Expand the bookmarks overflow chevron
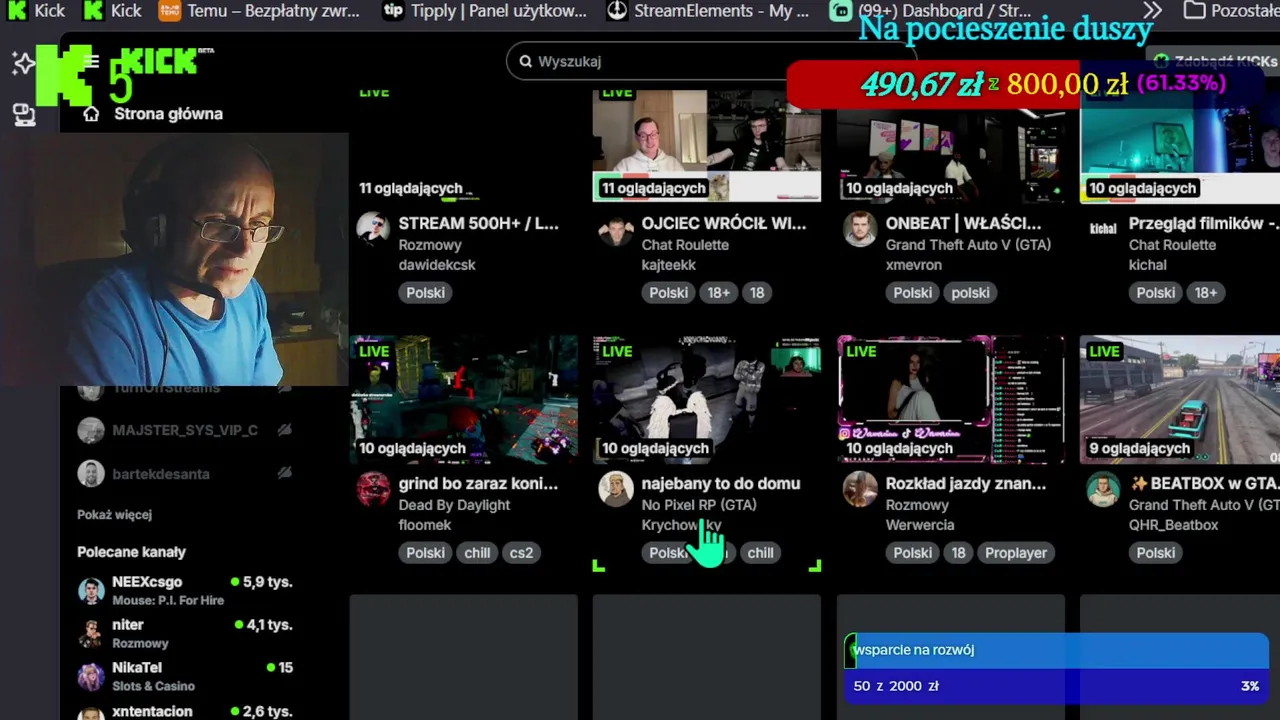 coord(1152,11)
